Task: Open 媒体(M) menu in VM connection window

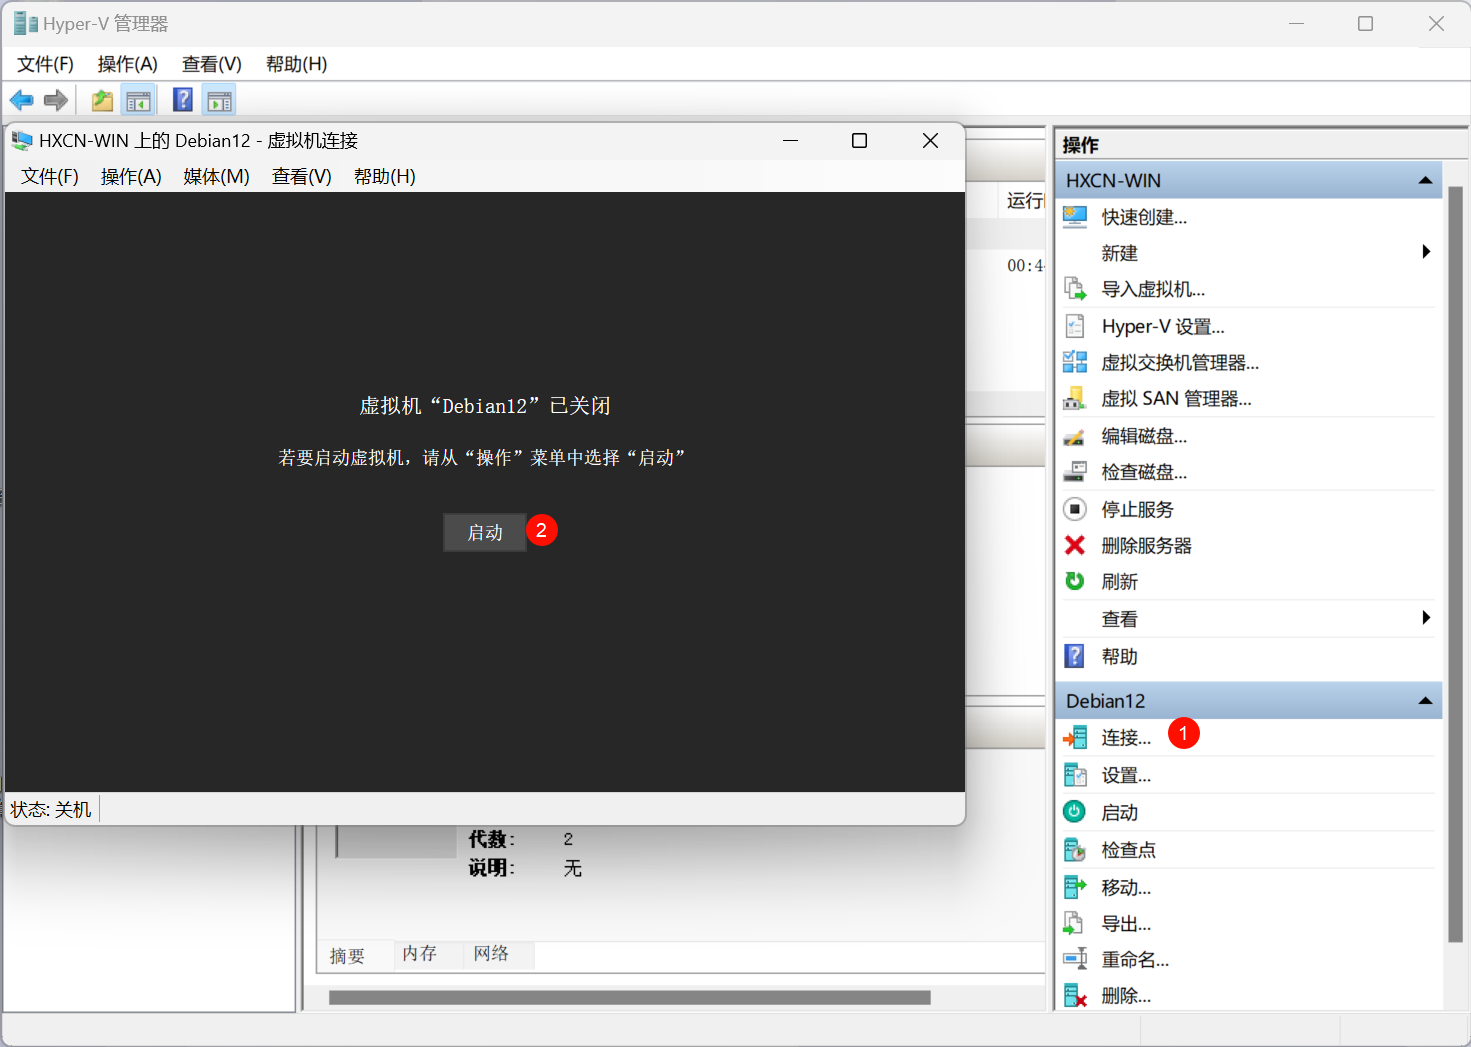Action: [217, 176]
